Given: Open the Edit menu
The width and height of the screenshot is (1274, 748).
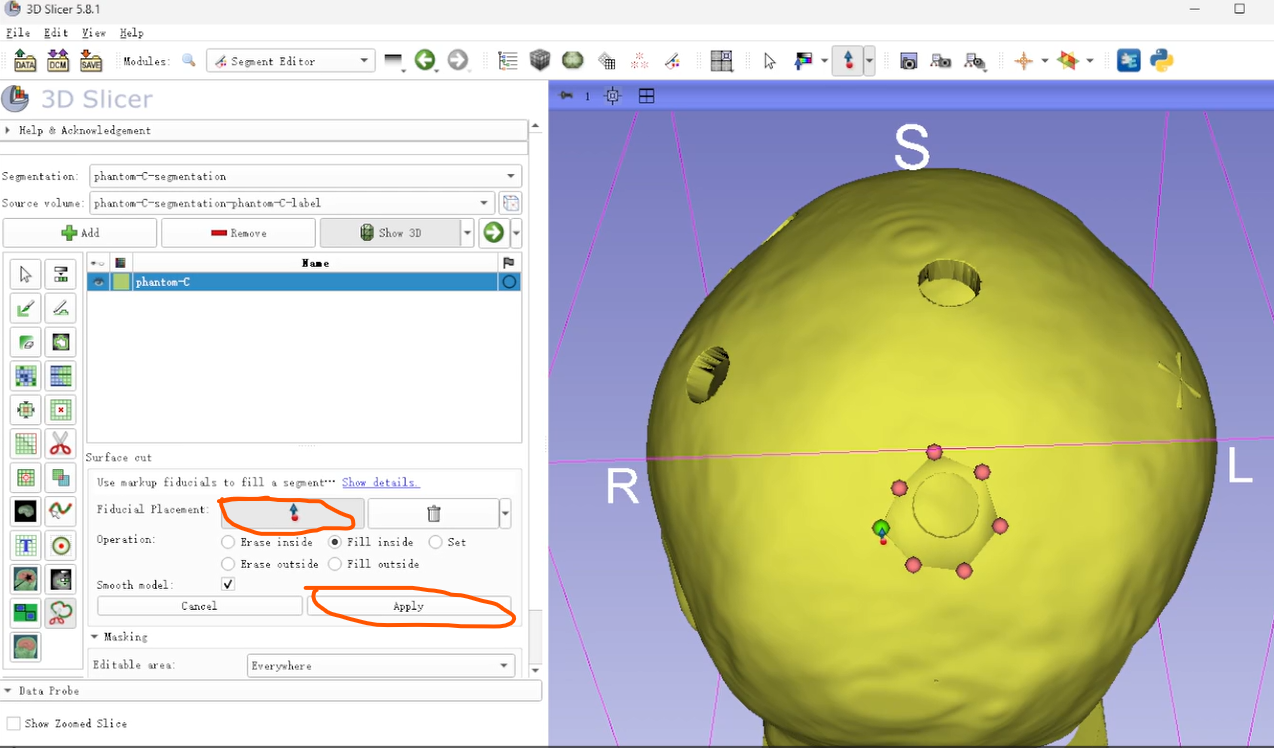Looking at the screenshot, I should click(x=56, y=33).
